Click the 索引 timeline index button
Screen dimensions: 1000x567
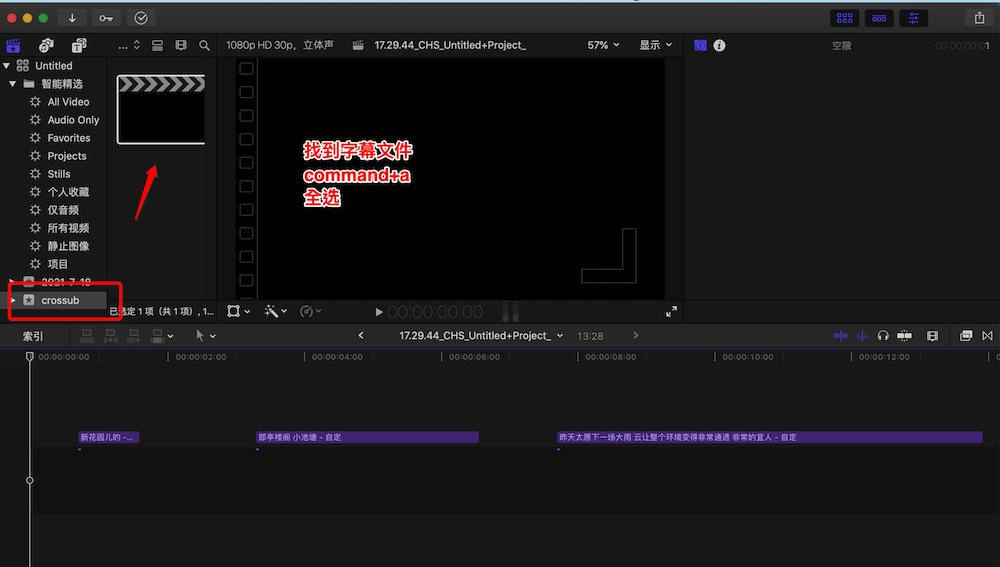tap(33, 336)
